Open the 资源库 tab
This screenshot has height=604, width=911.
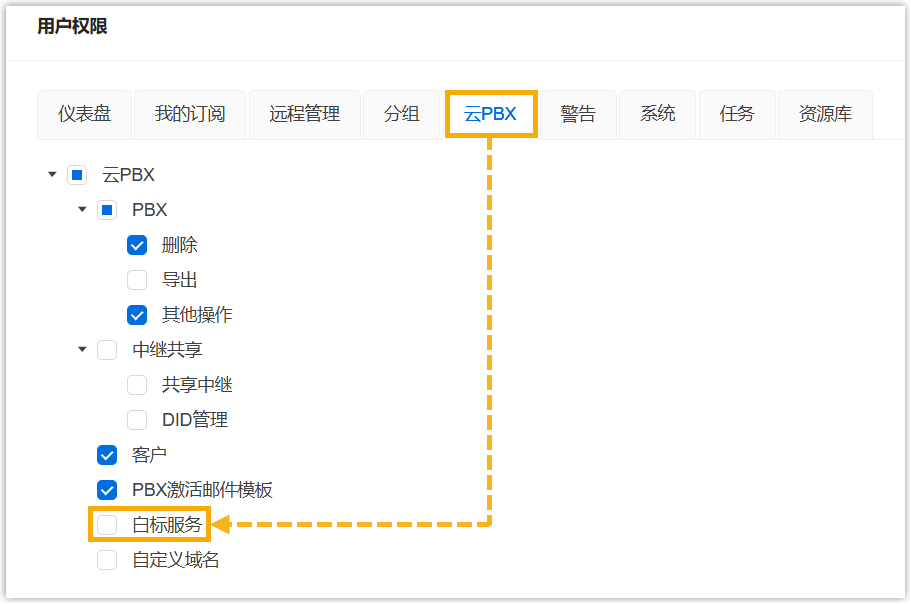pyautogui.click(x=825, y=114)
